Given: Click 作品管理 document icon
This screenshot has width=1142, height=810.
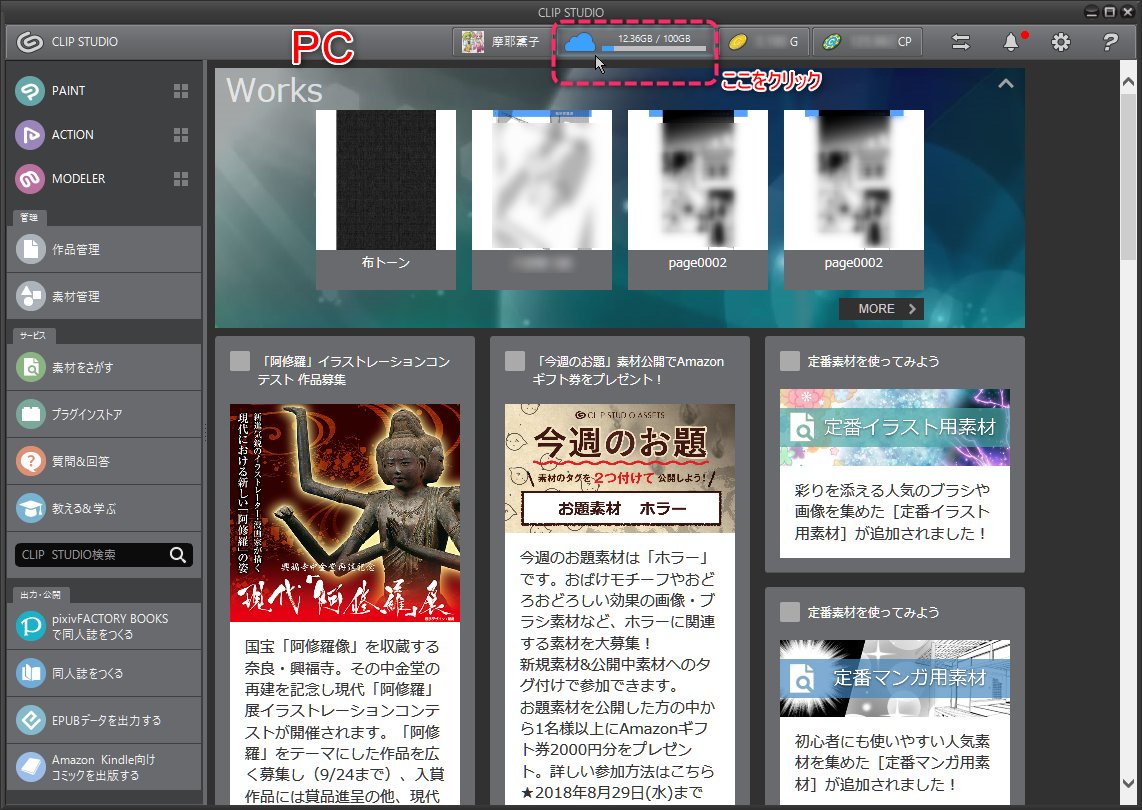Looking at the screenshot, I should (31, 249).
